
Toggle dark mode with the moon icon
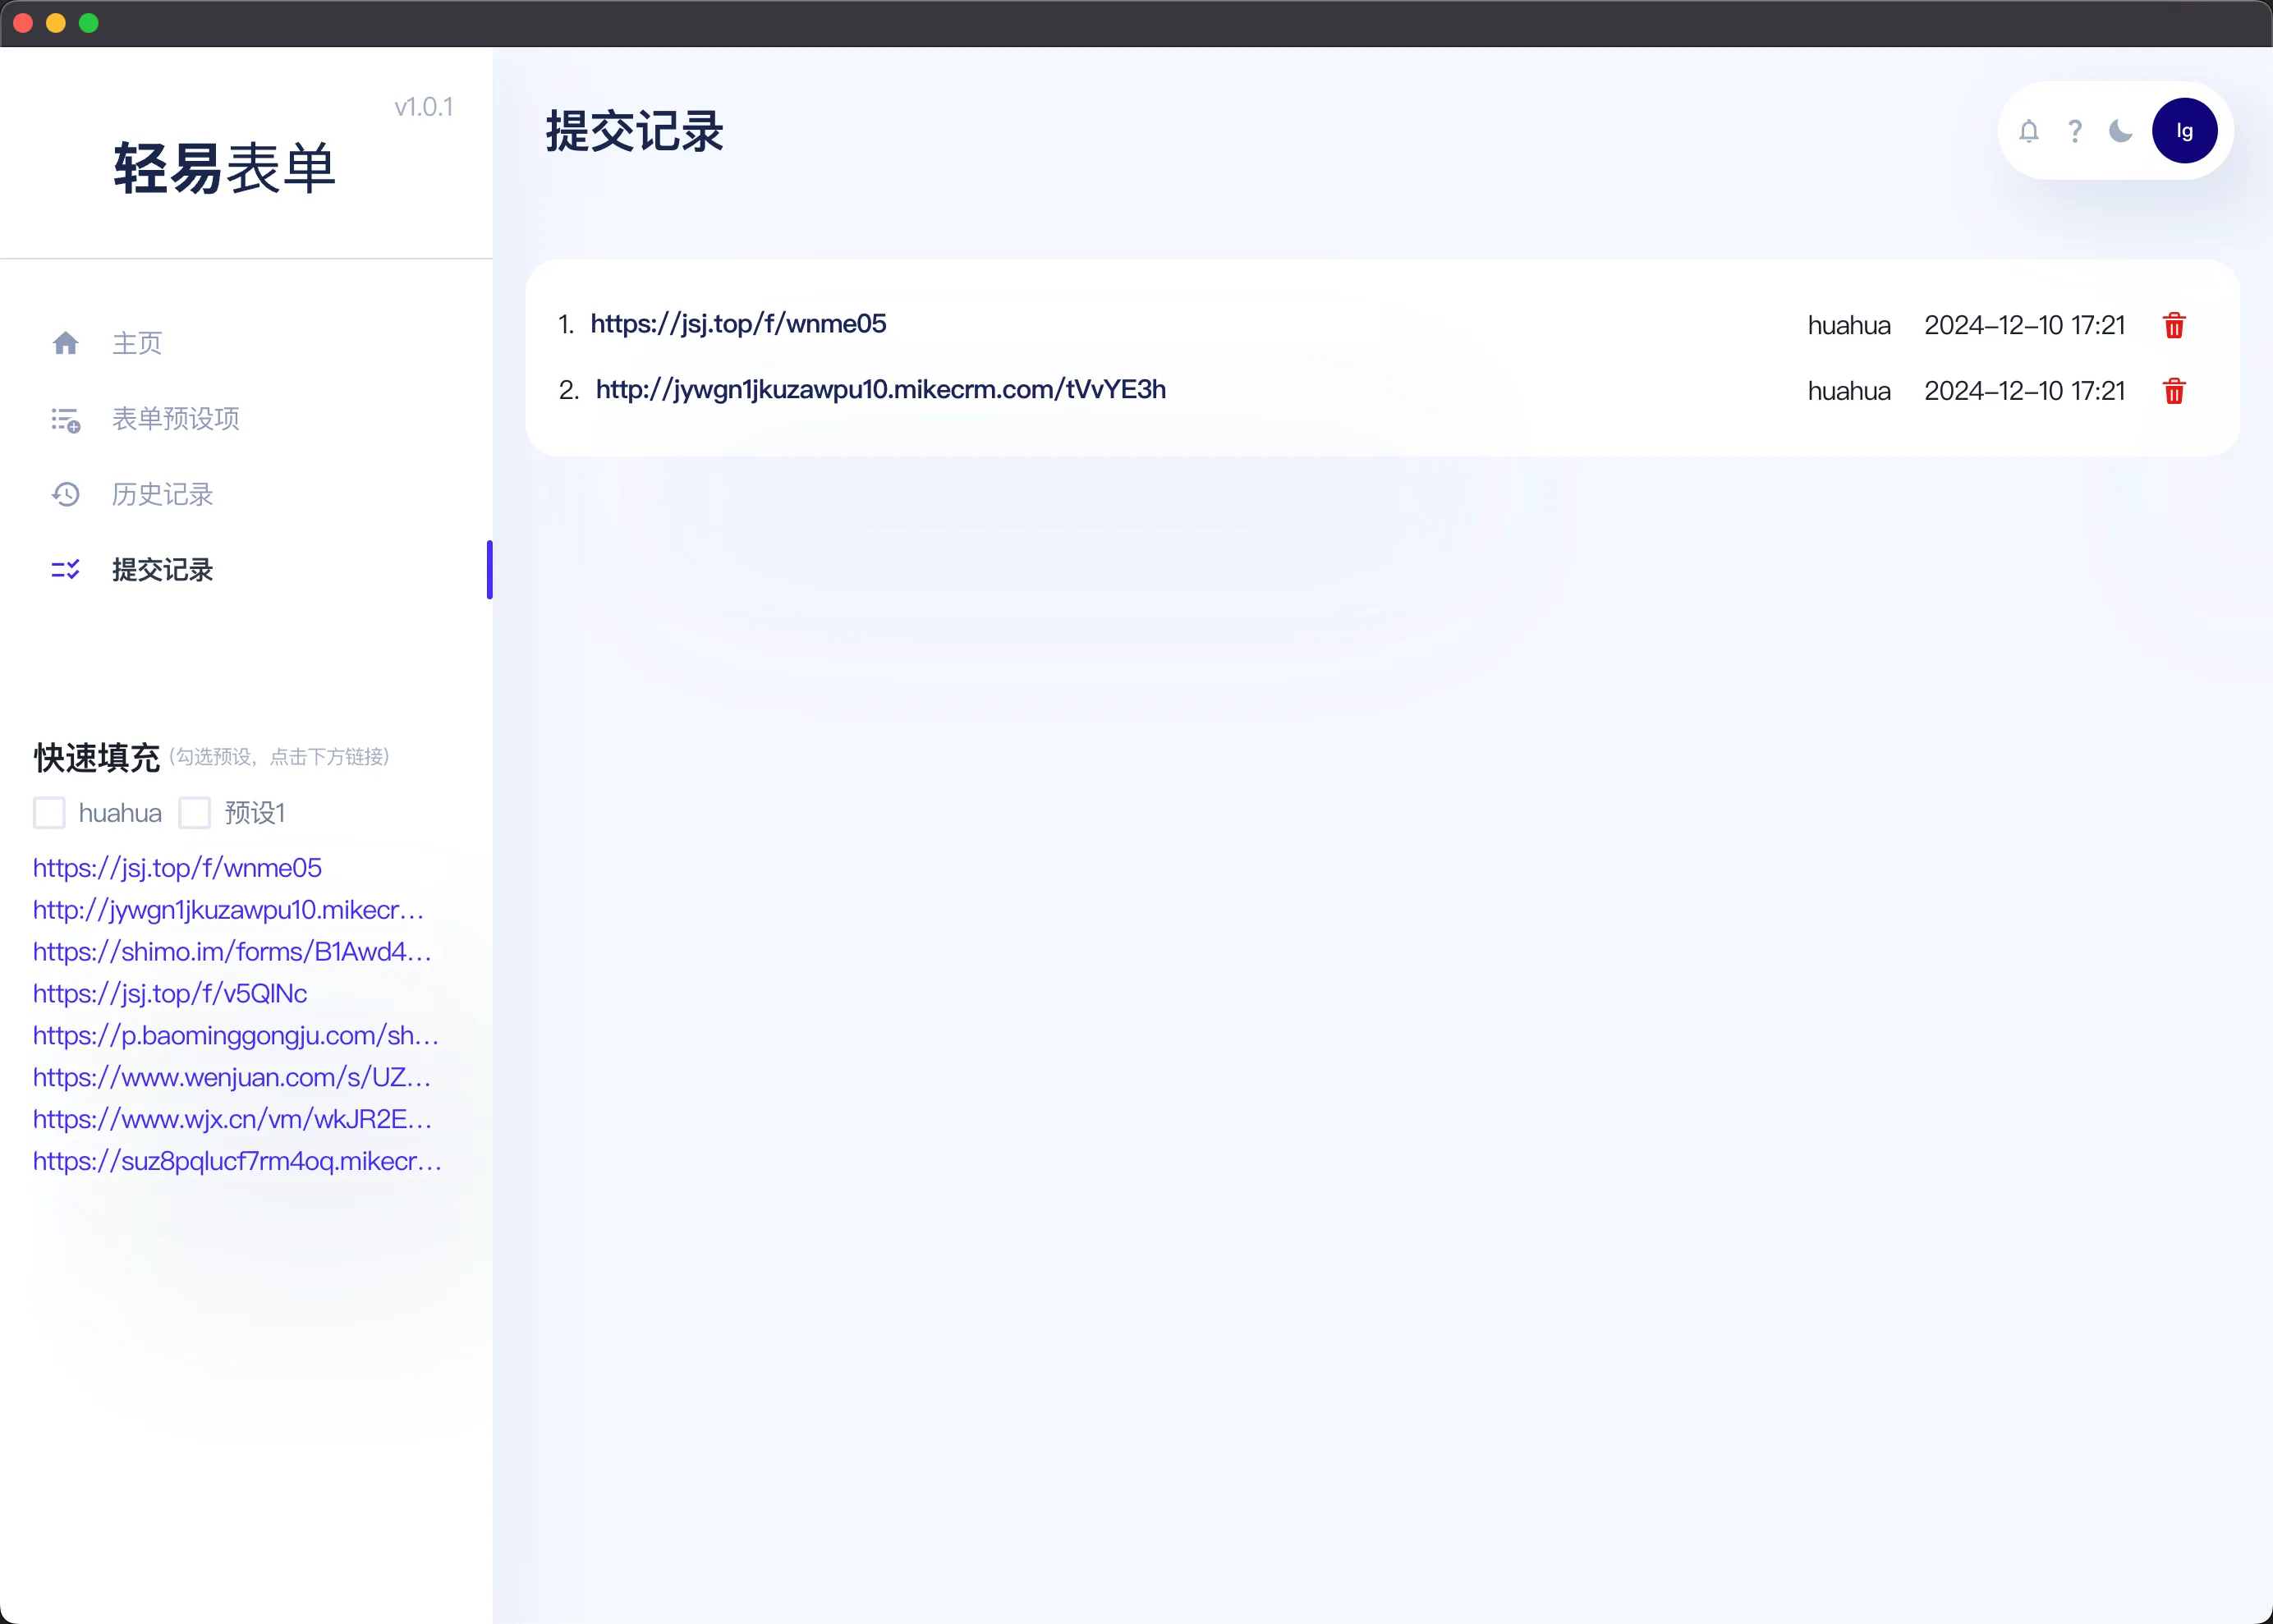[2119, 130]
